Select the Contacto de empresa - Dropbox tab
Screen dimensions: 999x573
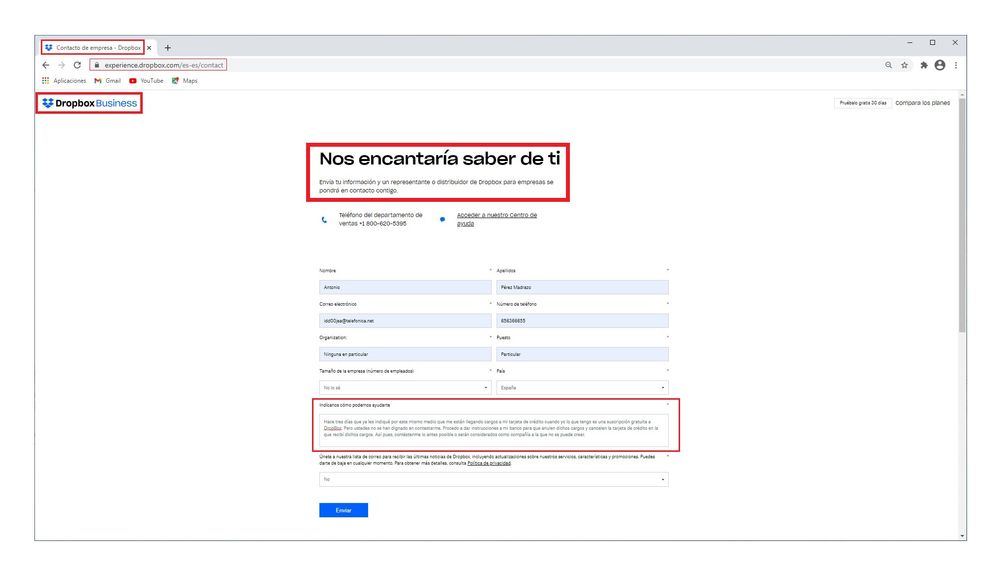point(94,48)
